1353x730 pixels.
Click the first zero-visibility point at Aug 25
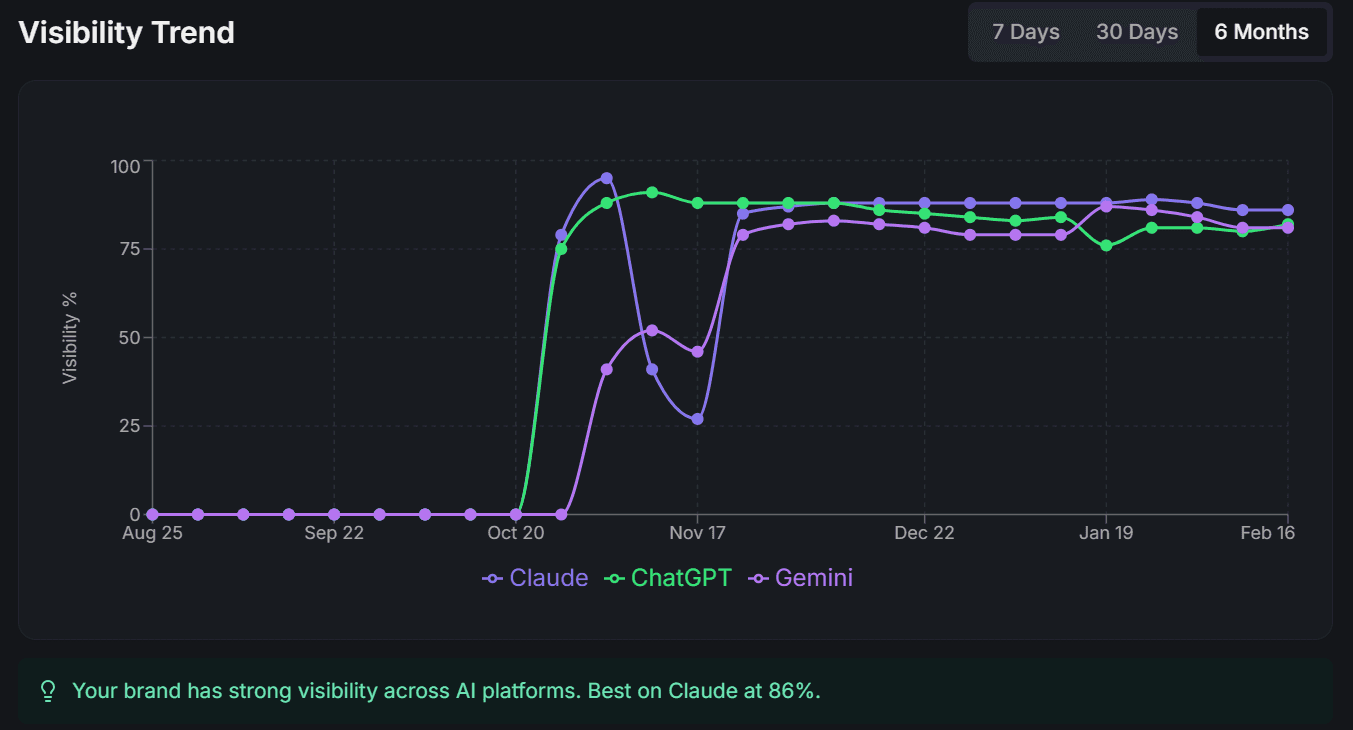click(151, 514)
